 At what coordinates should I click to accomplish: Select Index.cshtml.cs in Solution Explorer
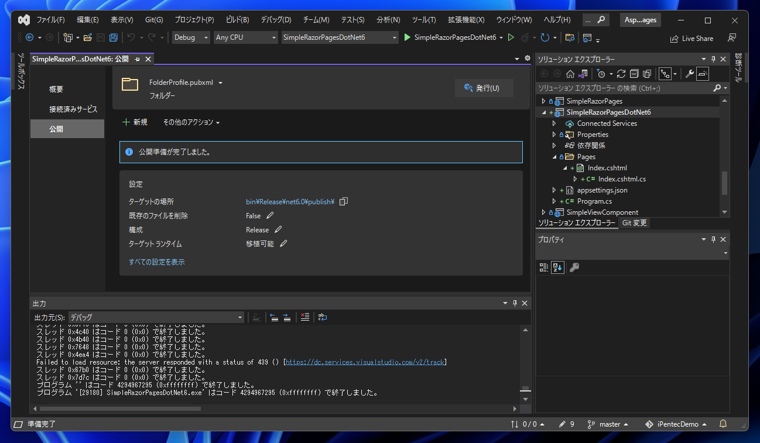pos(621,179)
